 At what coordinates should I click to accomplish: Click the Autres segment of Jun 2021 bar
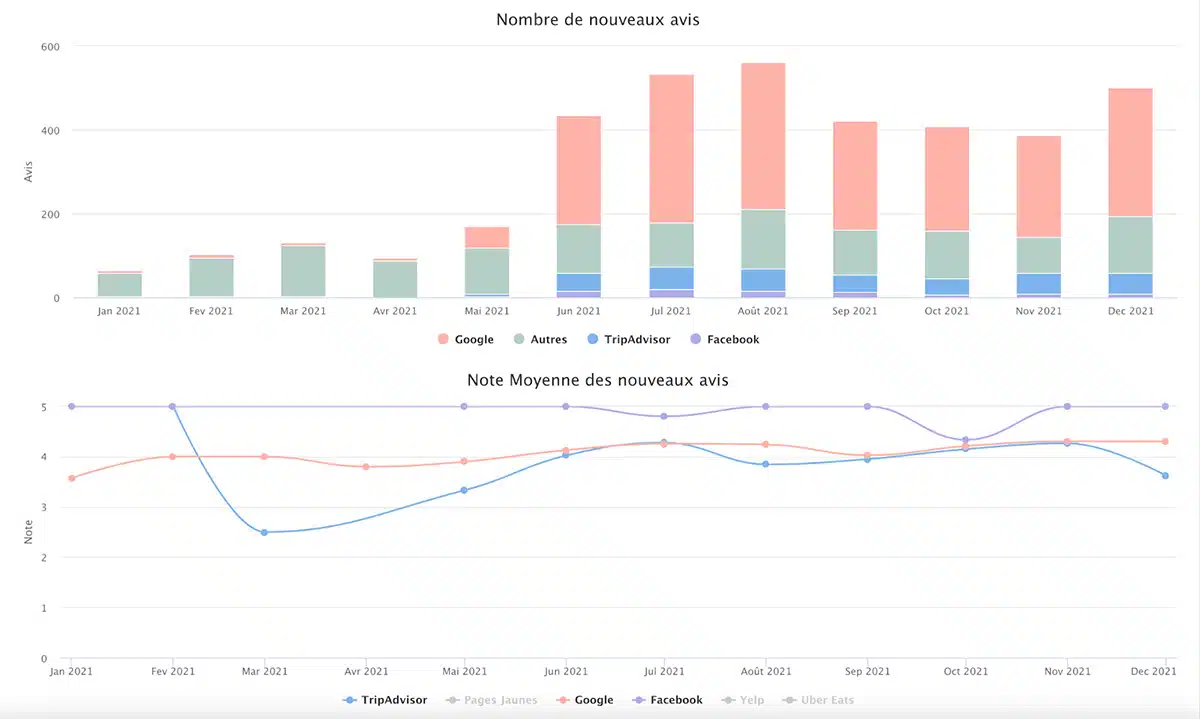579,249
